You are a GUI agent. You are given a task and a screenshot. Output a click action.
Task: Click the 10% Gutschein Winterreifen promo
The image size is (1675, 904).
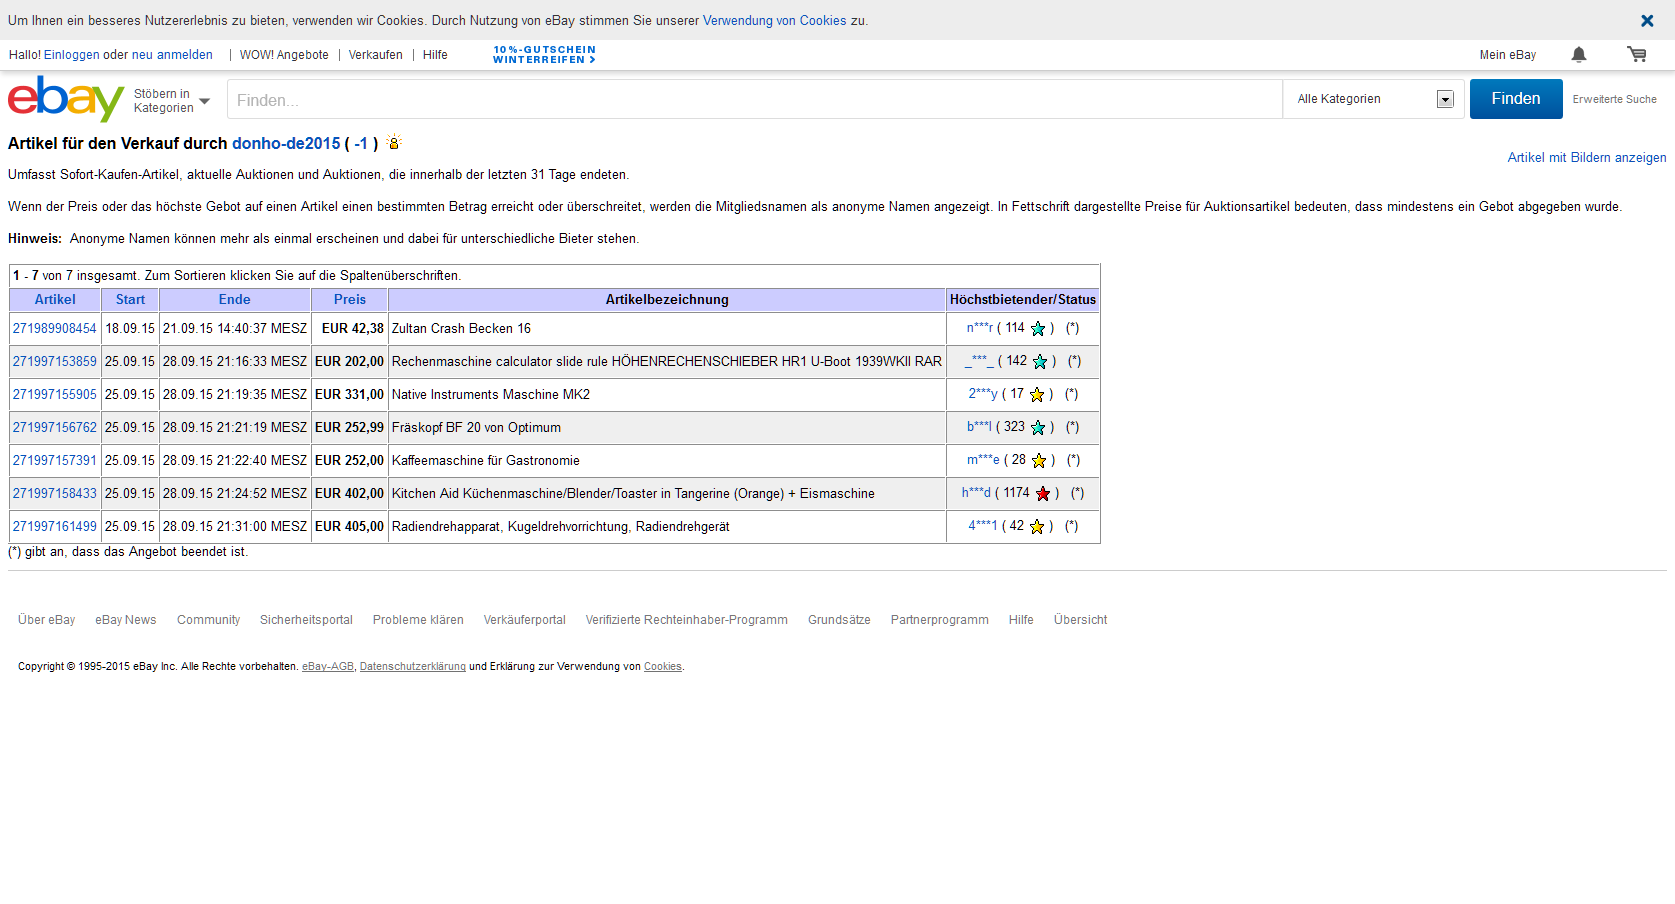[544, 55]
